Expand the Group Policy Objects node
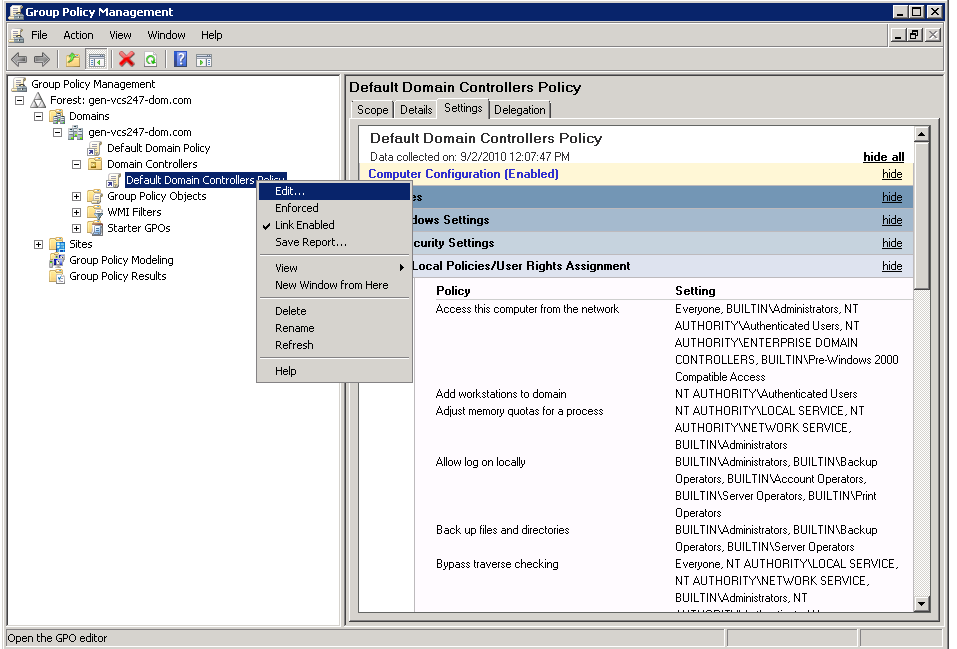The image size is (957, 649). (x=77, y=196)
